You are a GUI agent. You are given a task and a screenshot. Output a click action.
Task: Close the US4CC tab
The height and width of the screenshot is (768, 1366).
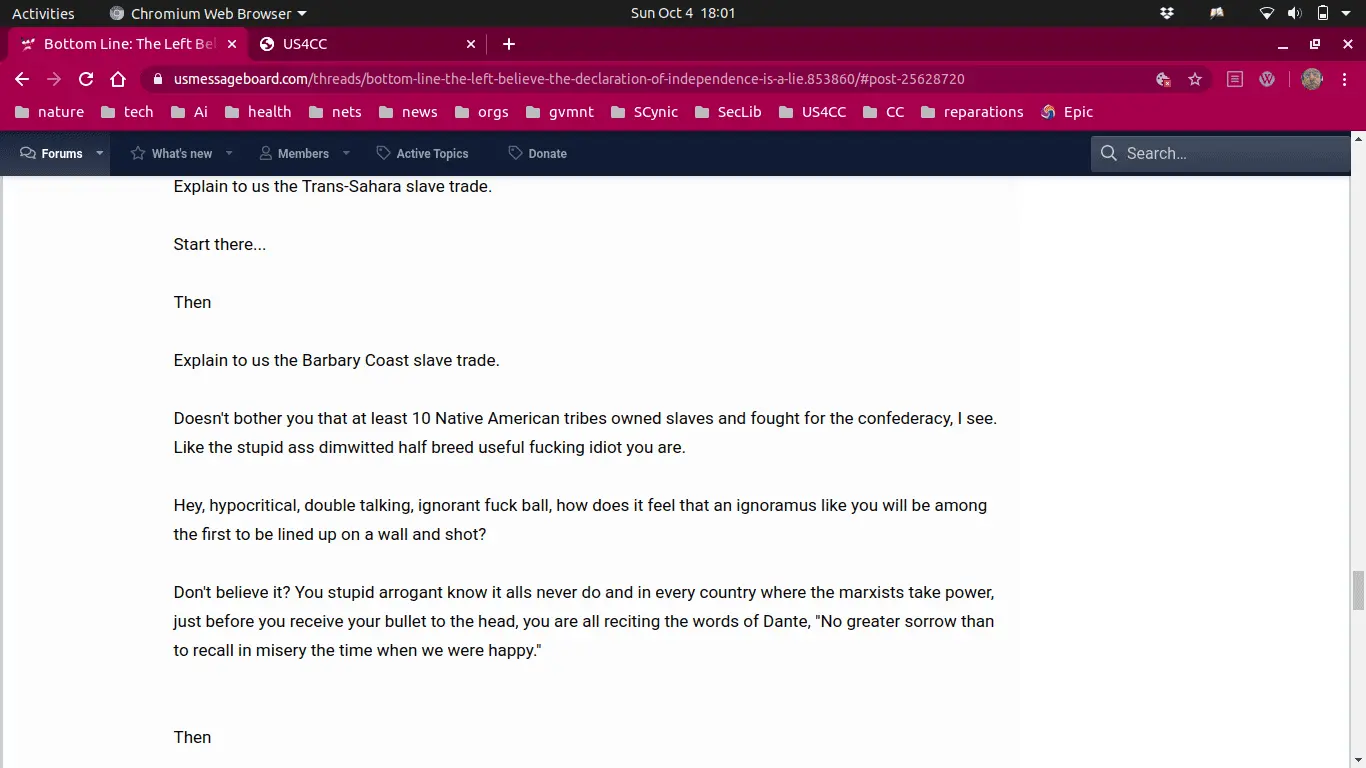coord(472,44)
